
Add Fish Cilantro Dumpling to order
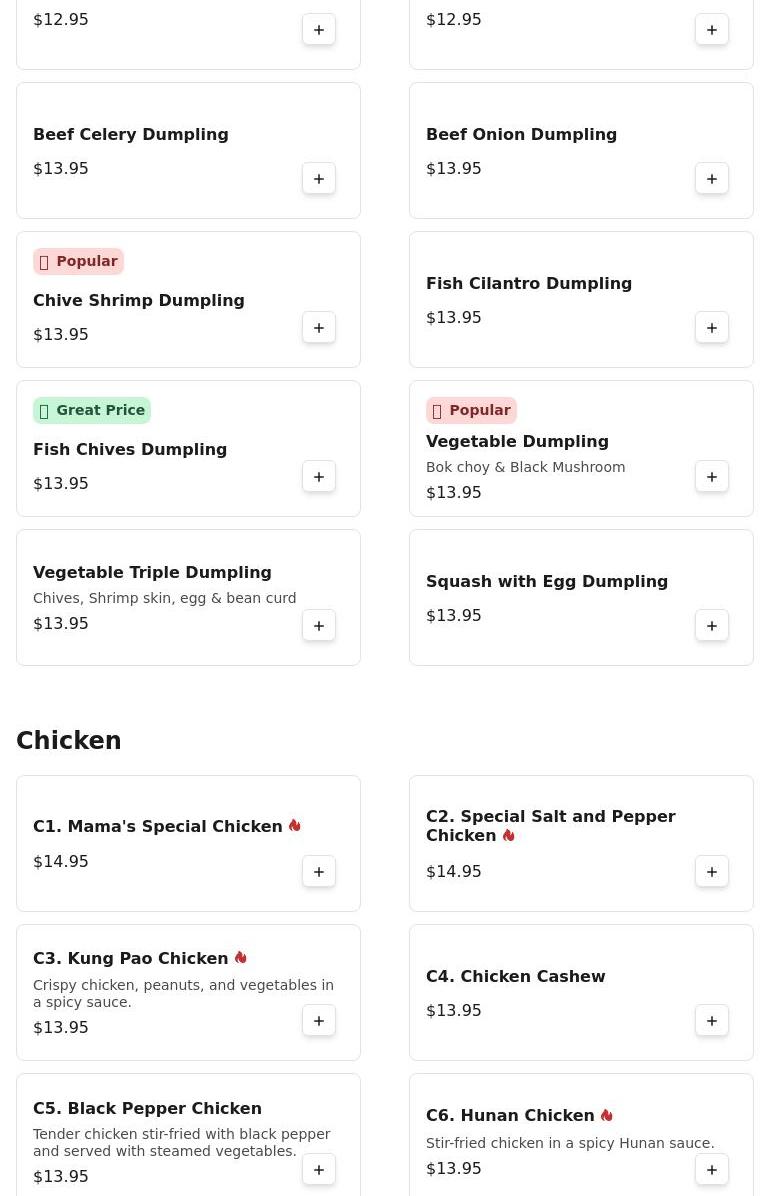[x=712, y=328]
